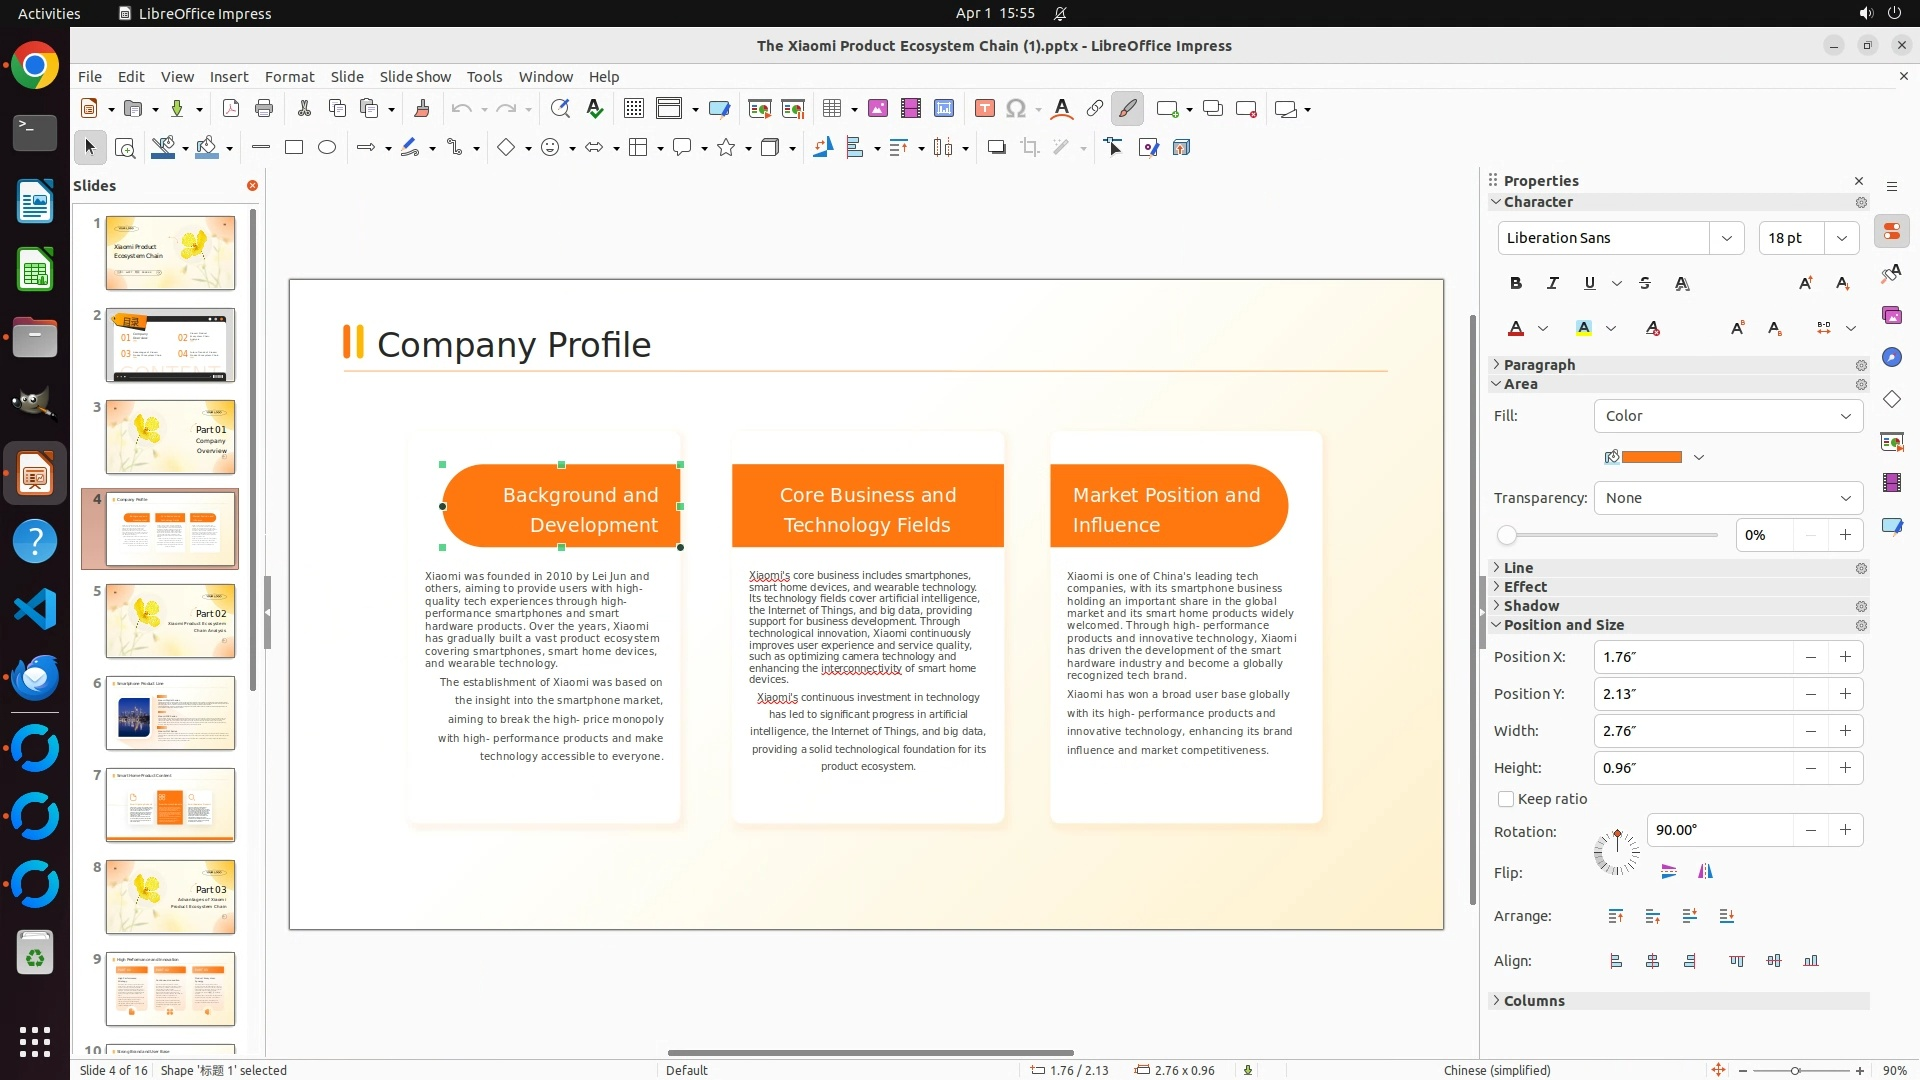Screen dimensions: 1920x1080
Task: Click the Insert Table toolbar icon
Action: click(831, 109)
